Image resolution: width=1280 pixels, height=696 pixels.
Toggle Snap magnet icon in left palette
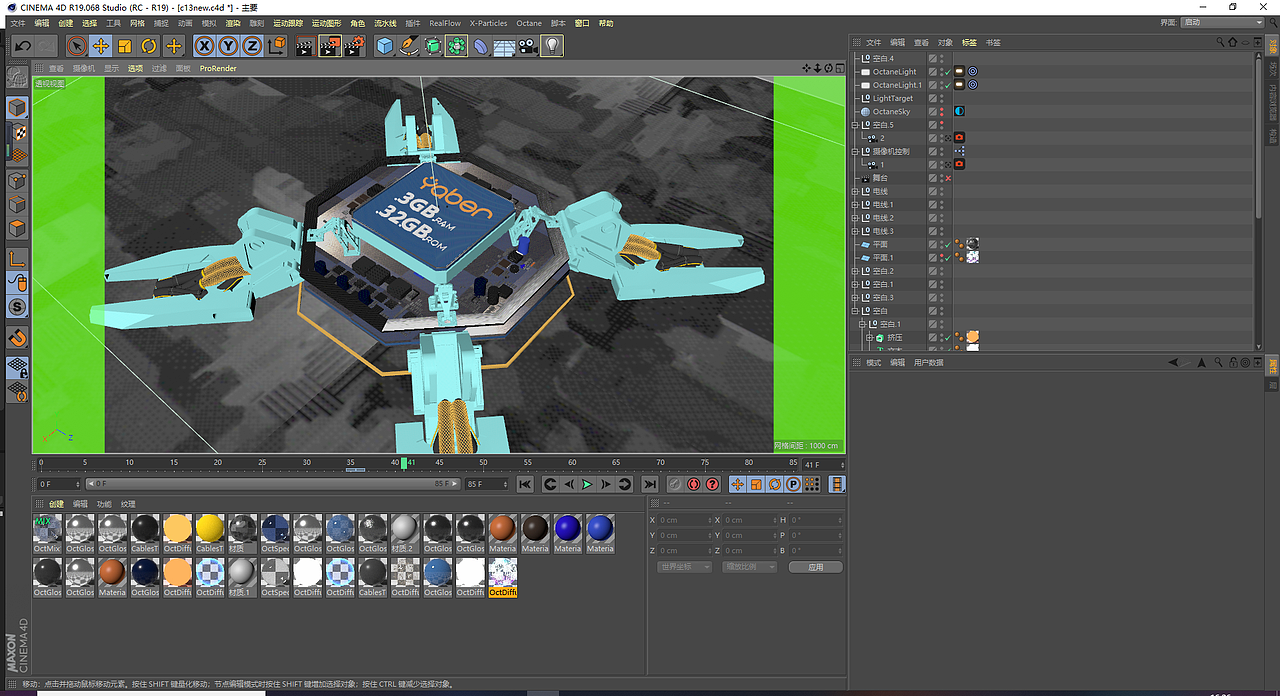pyautogui.click(x=17, y=339)
